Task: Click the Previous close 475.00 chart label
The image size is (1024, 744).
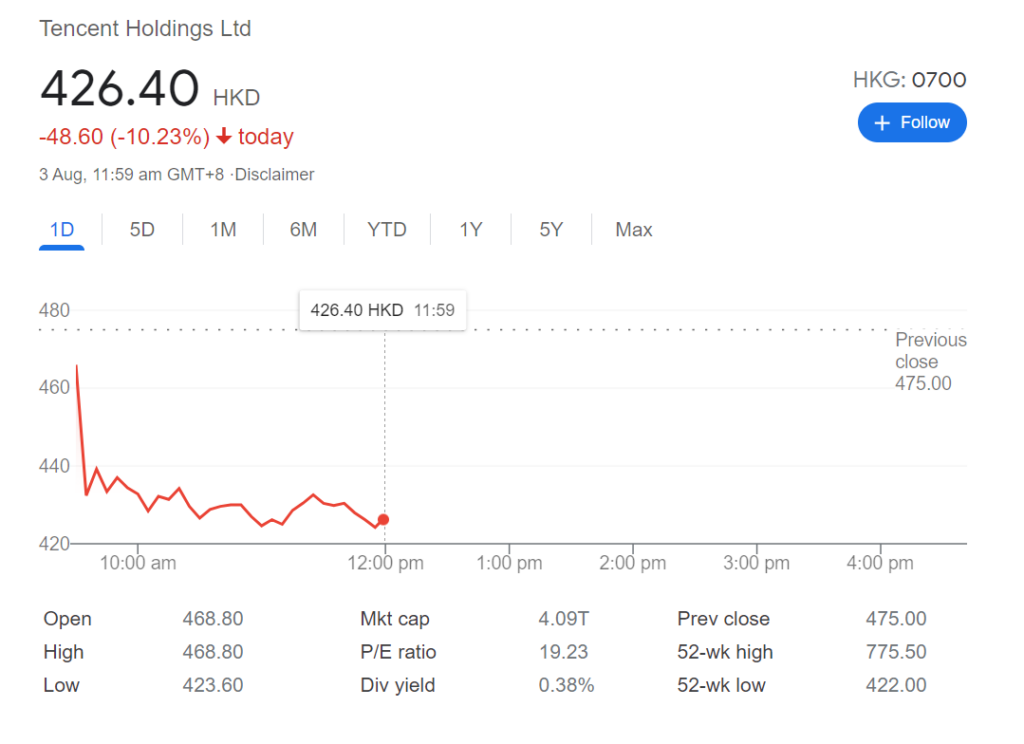Action: tap(930, 362)
